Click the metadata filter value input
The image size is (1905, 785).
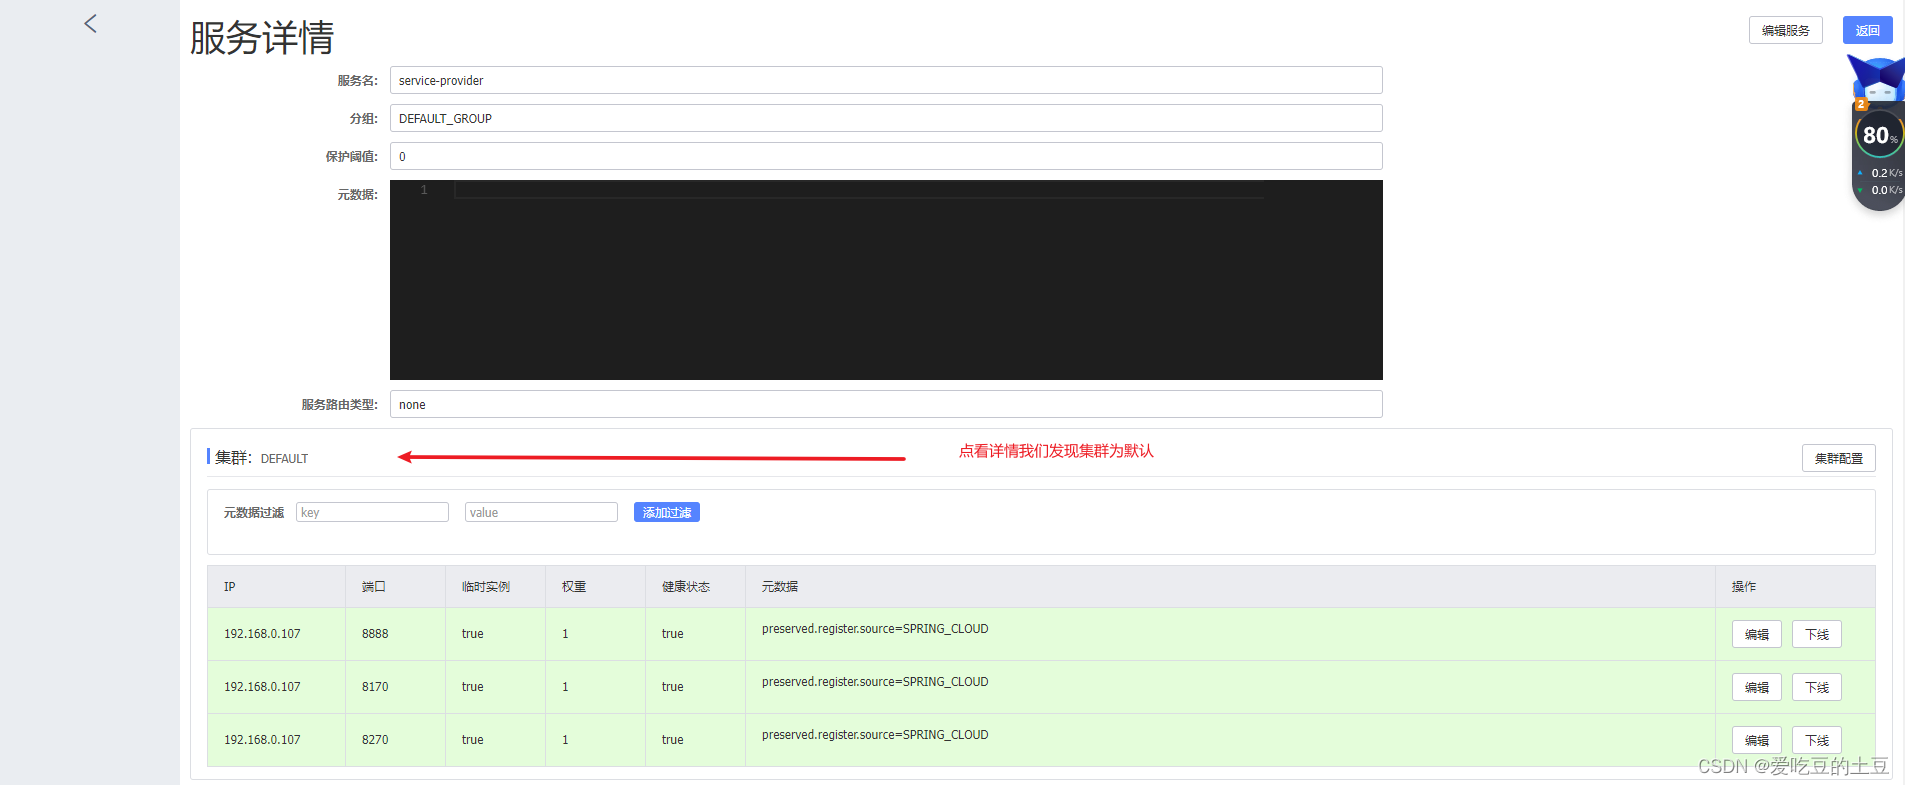click(541, 512)
